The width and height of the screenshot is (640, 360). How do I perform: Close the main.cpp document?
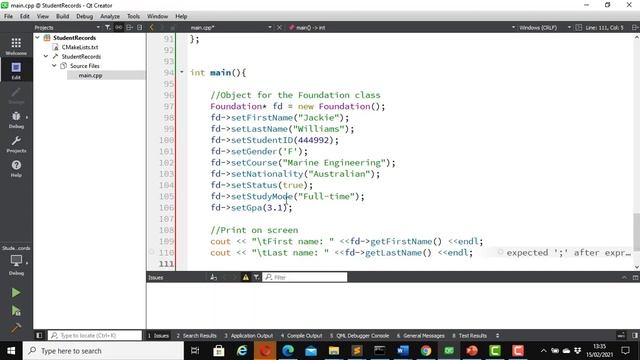(x=279, y=27)
